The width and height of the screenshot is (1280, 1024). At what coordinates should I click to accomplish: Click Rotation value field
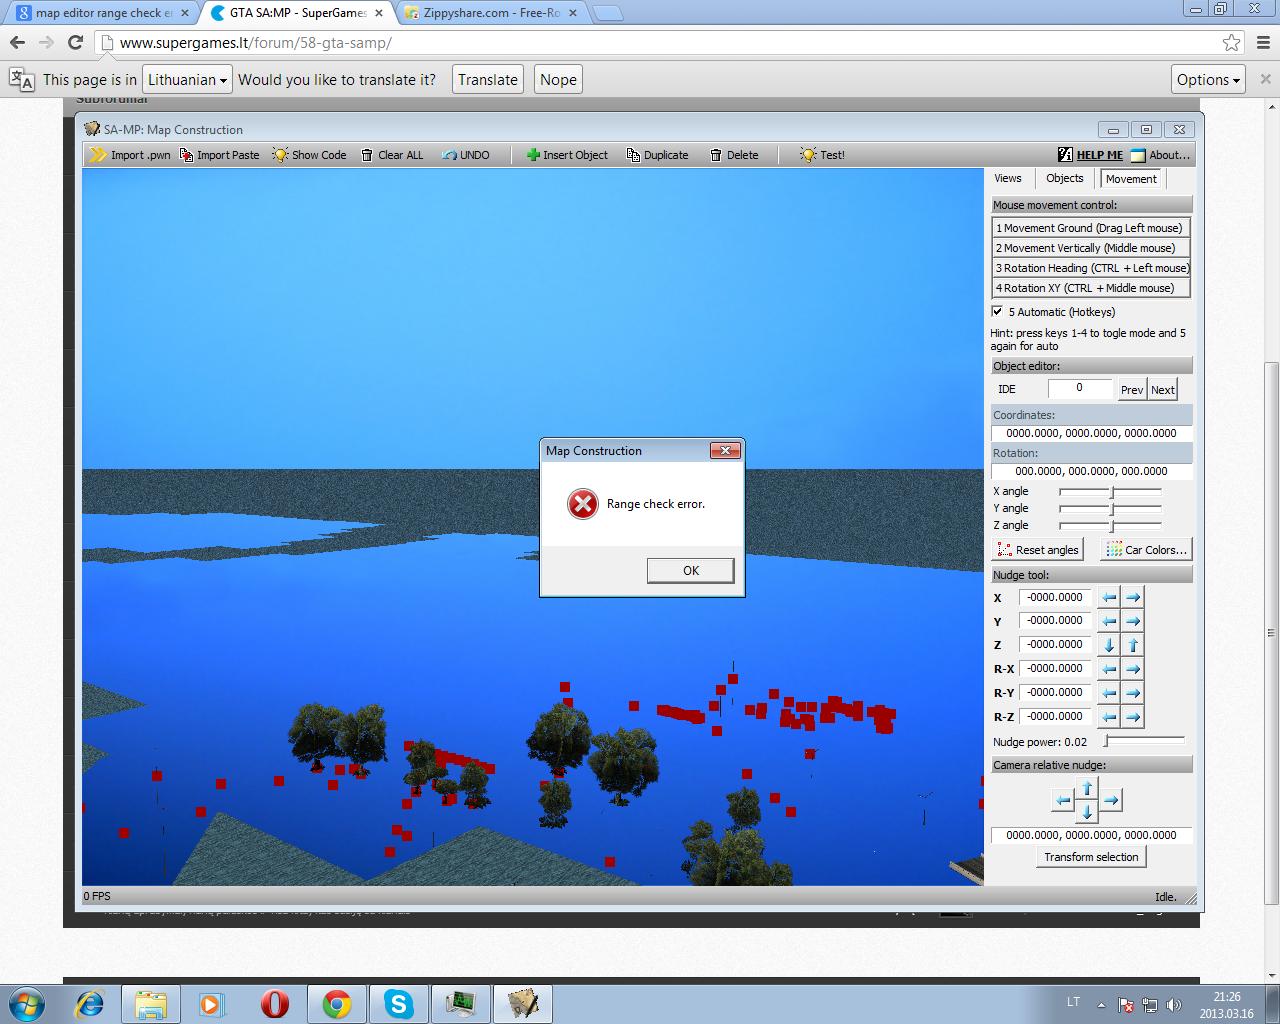click(1091, 471)
